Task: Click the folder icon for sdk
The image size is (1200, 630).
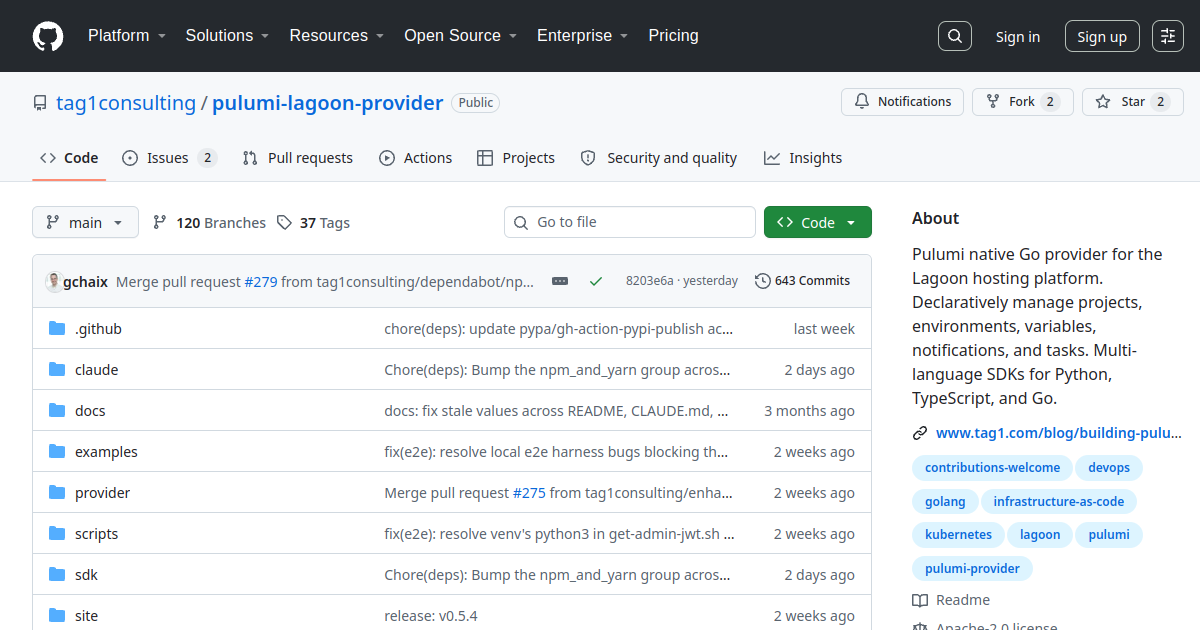Action: pyautogui.click(x=57, y=575)
